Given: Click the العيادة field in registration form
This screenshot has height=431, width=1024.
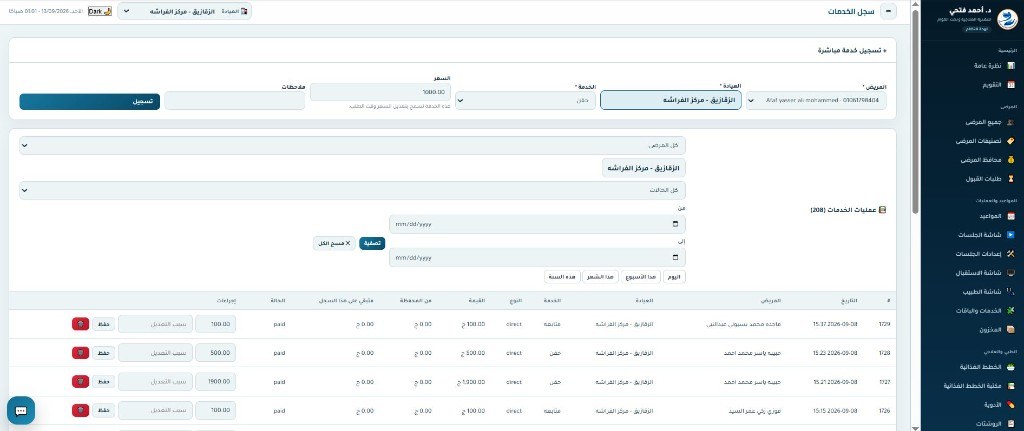Looking at the screenshot, I should point(671,100).
